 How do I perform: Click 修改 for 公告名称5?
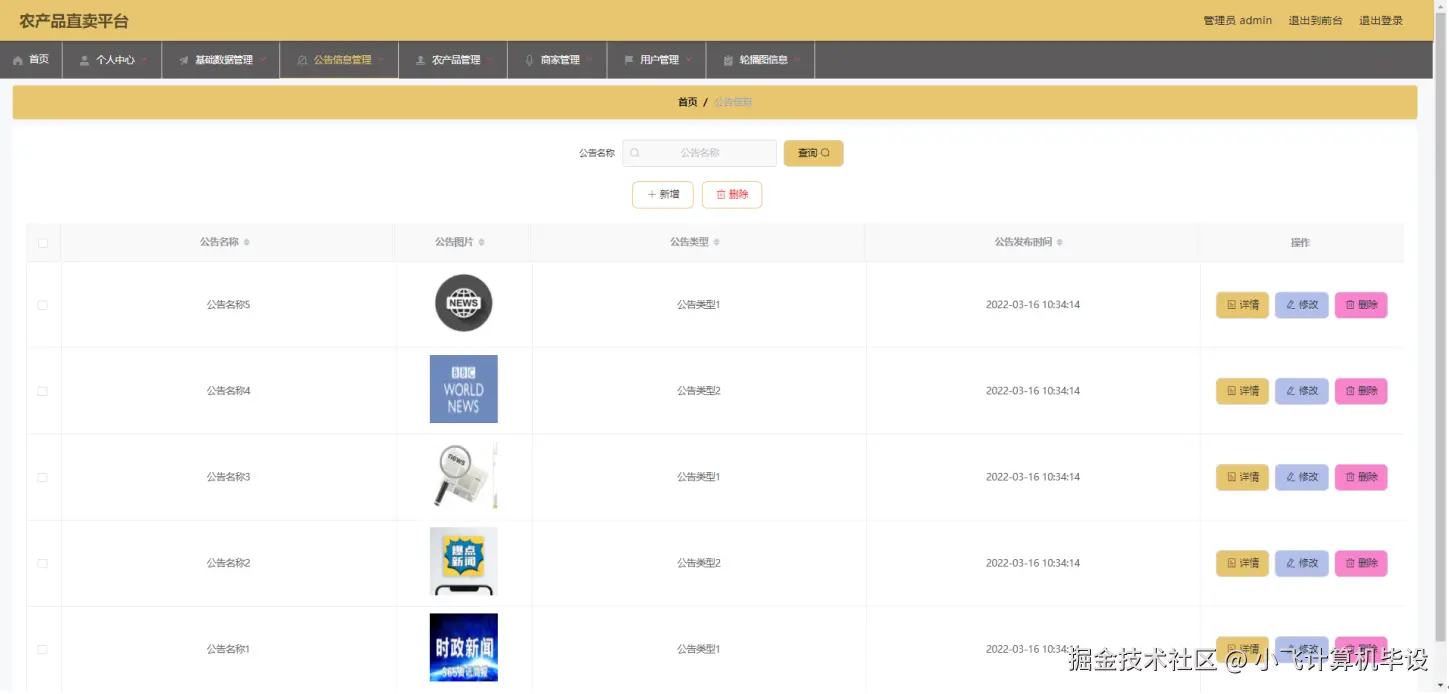tap(1302, 305)
